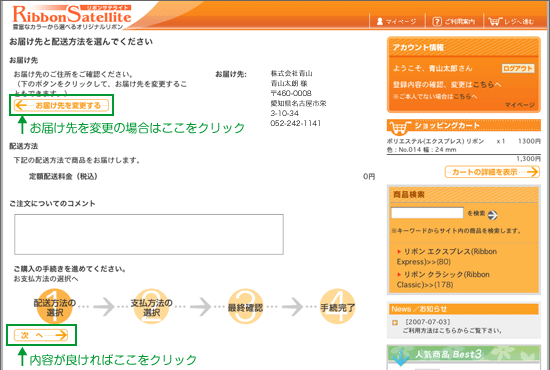
Task: Click step 4 手続完了 circle
Action: tap(337, 307)
